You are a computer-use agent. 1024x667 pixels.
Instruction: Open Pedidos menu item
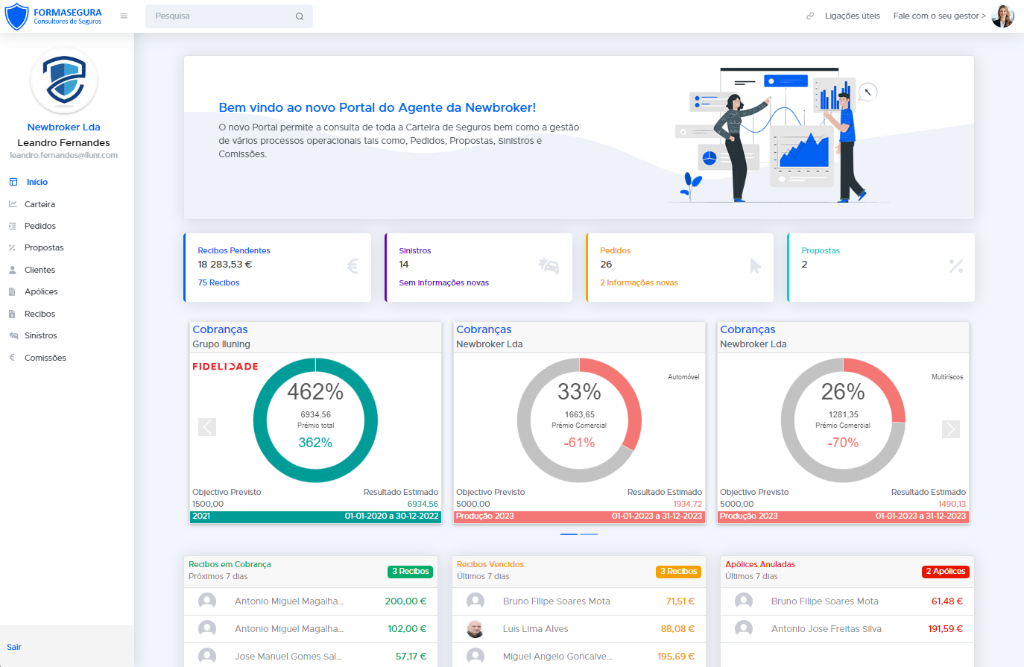pyautogui.click(x=40, y=226)
